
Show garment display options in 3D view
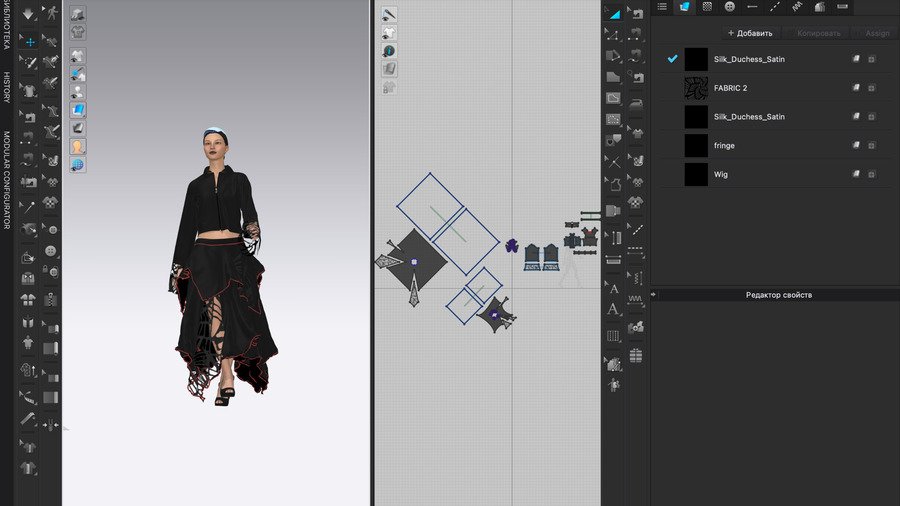77,56
